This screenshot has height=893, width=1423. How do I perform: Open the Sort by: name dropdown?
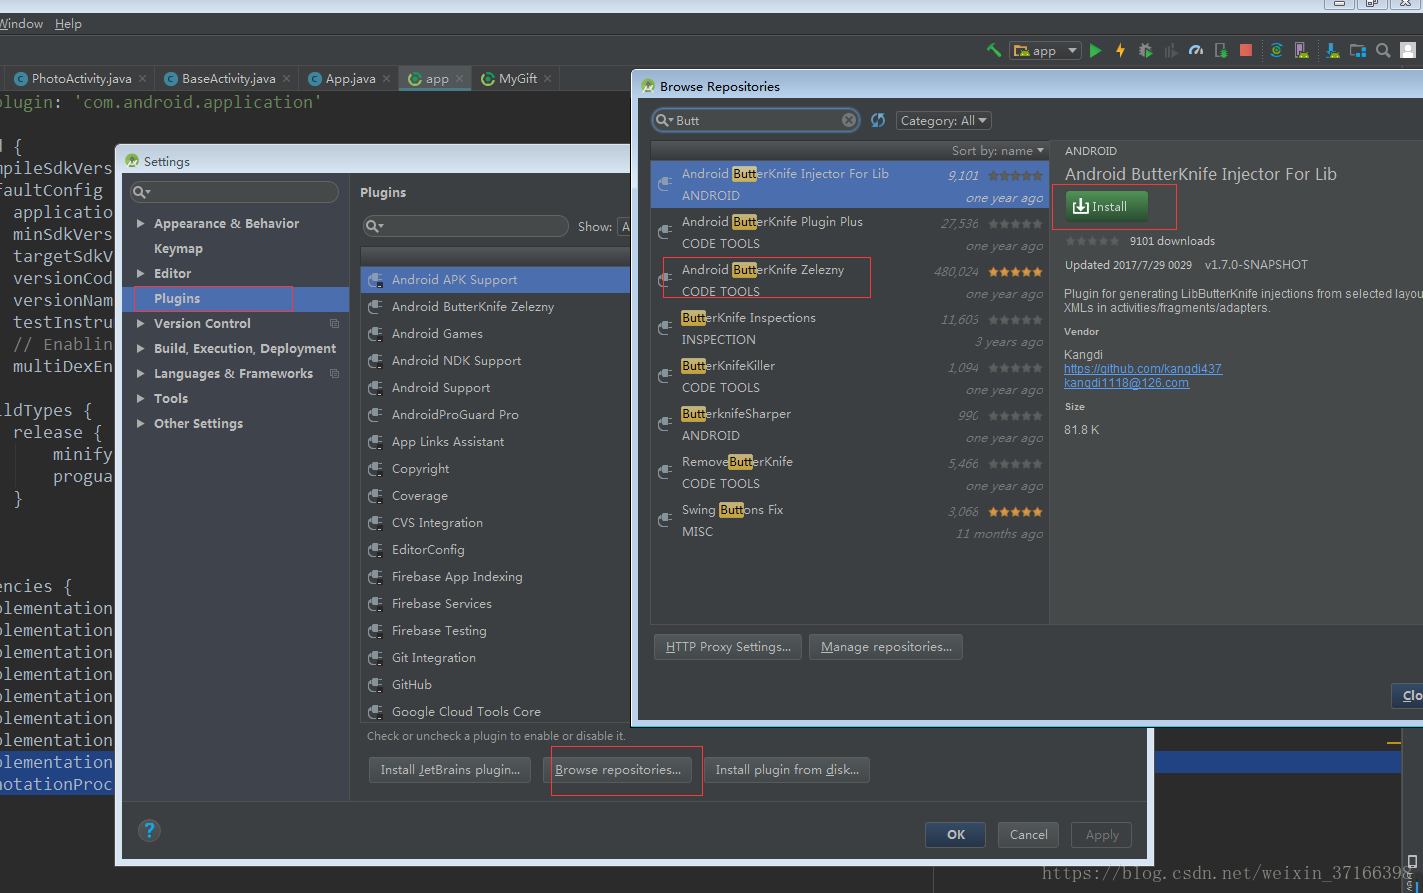click(x=997, y=149)
